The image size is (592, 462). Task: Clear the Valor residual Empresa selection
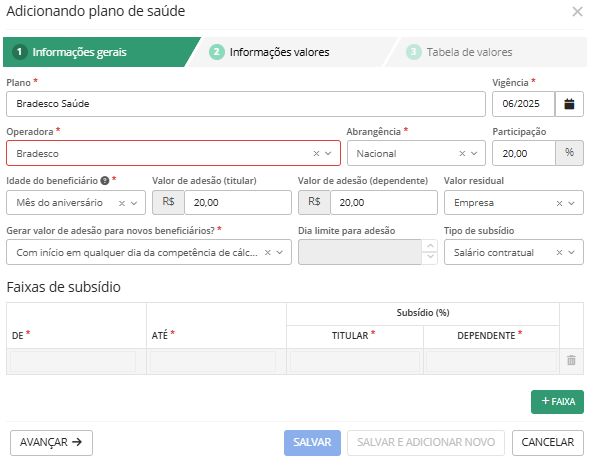click(x=560, y=203)
